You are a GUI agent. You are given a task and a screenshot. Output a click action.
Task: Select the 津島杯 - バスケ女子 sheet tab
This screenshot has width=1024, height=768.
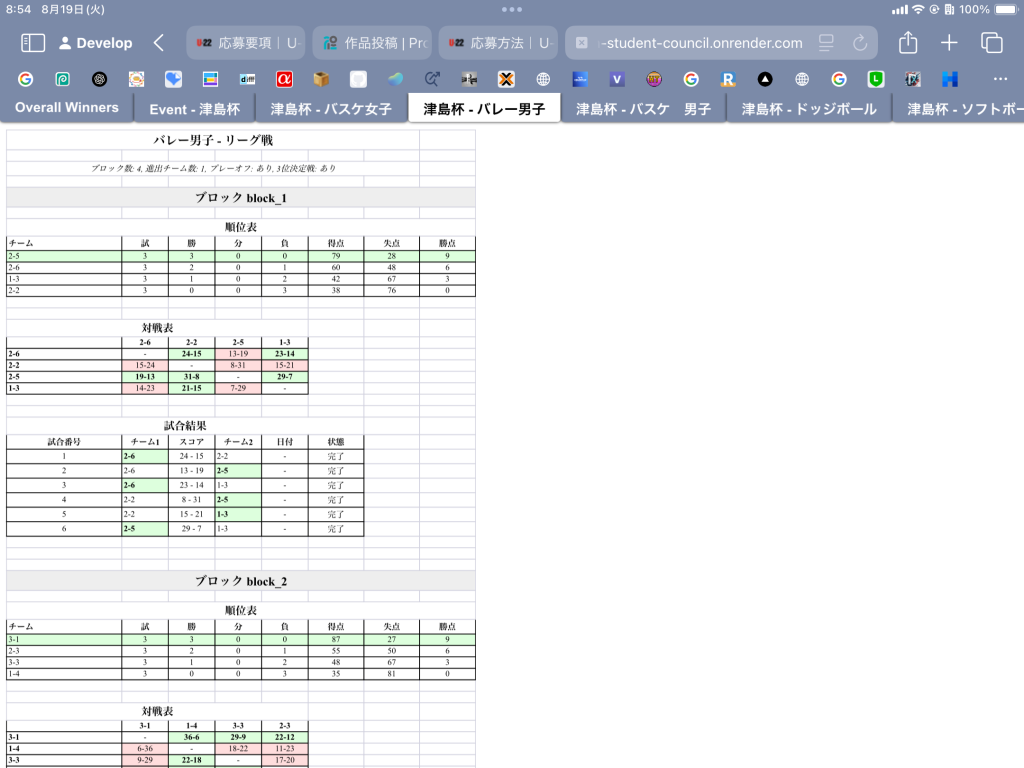pos(331,109)
